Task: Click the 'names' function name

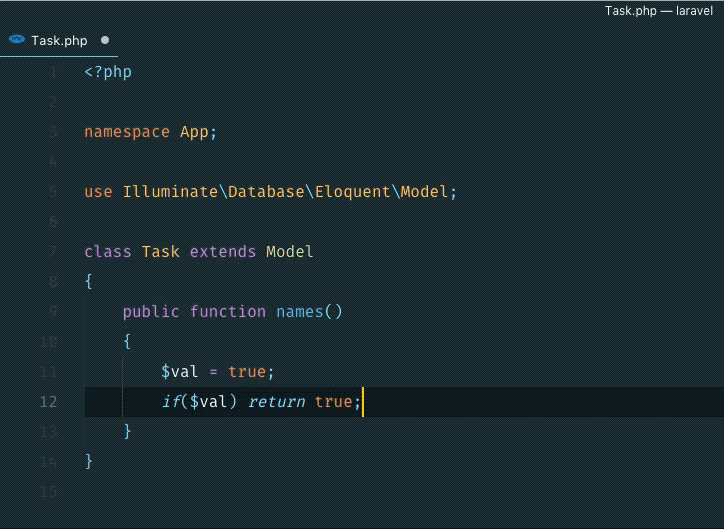Action: pyautogui.click(x=299, y=312)
